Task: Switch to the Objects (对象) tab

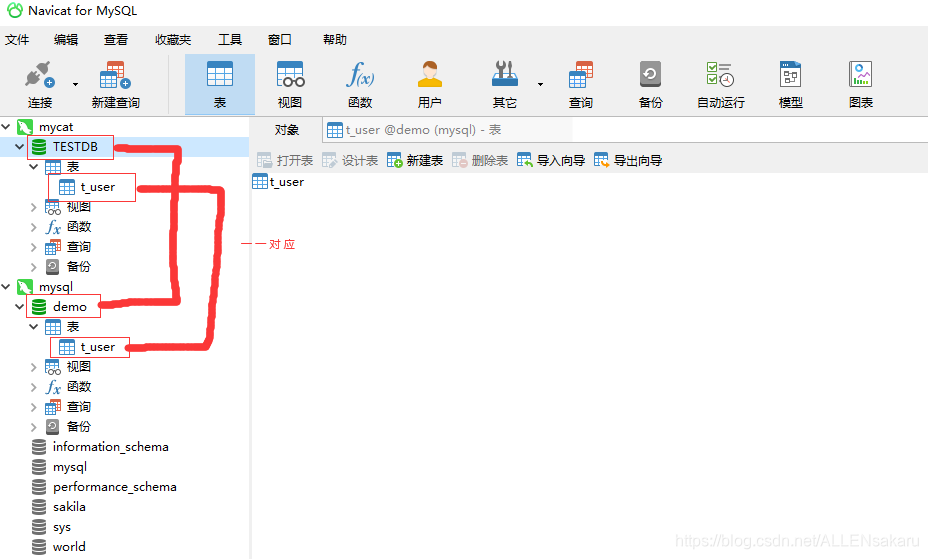Action: [286, 130]
